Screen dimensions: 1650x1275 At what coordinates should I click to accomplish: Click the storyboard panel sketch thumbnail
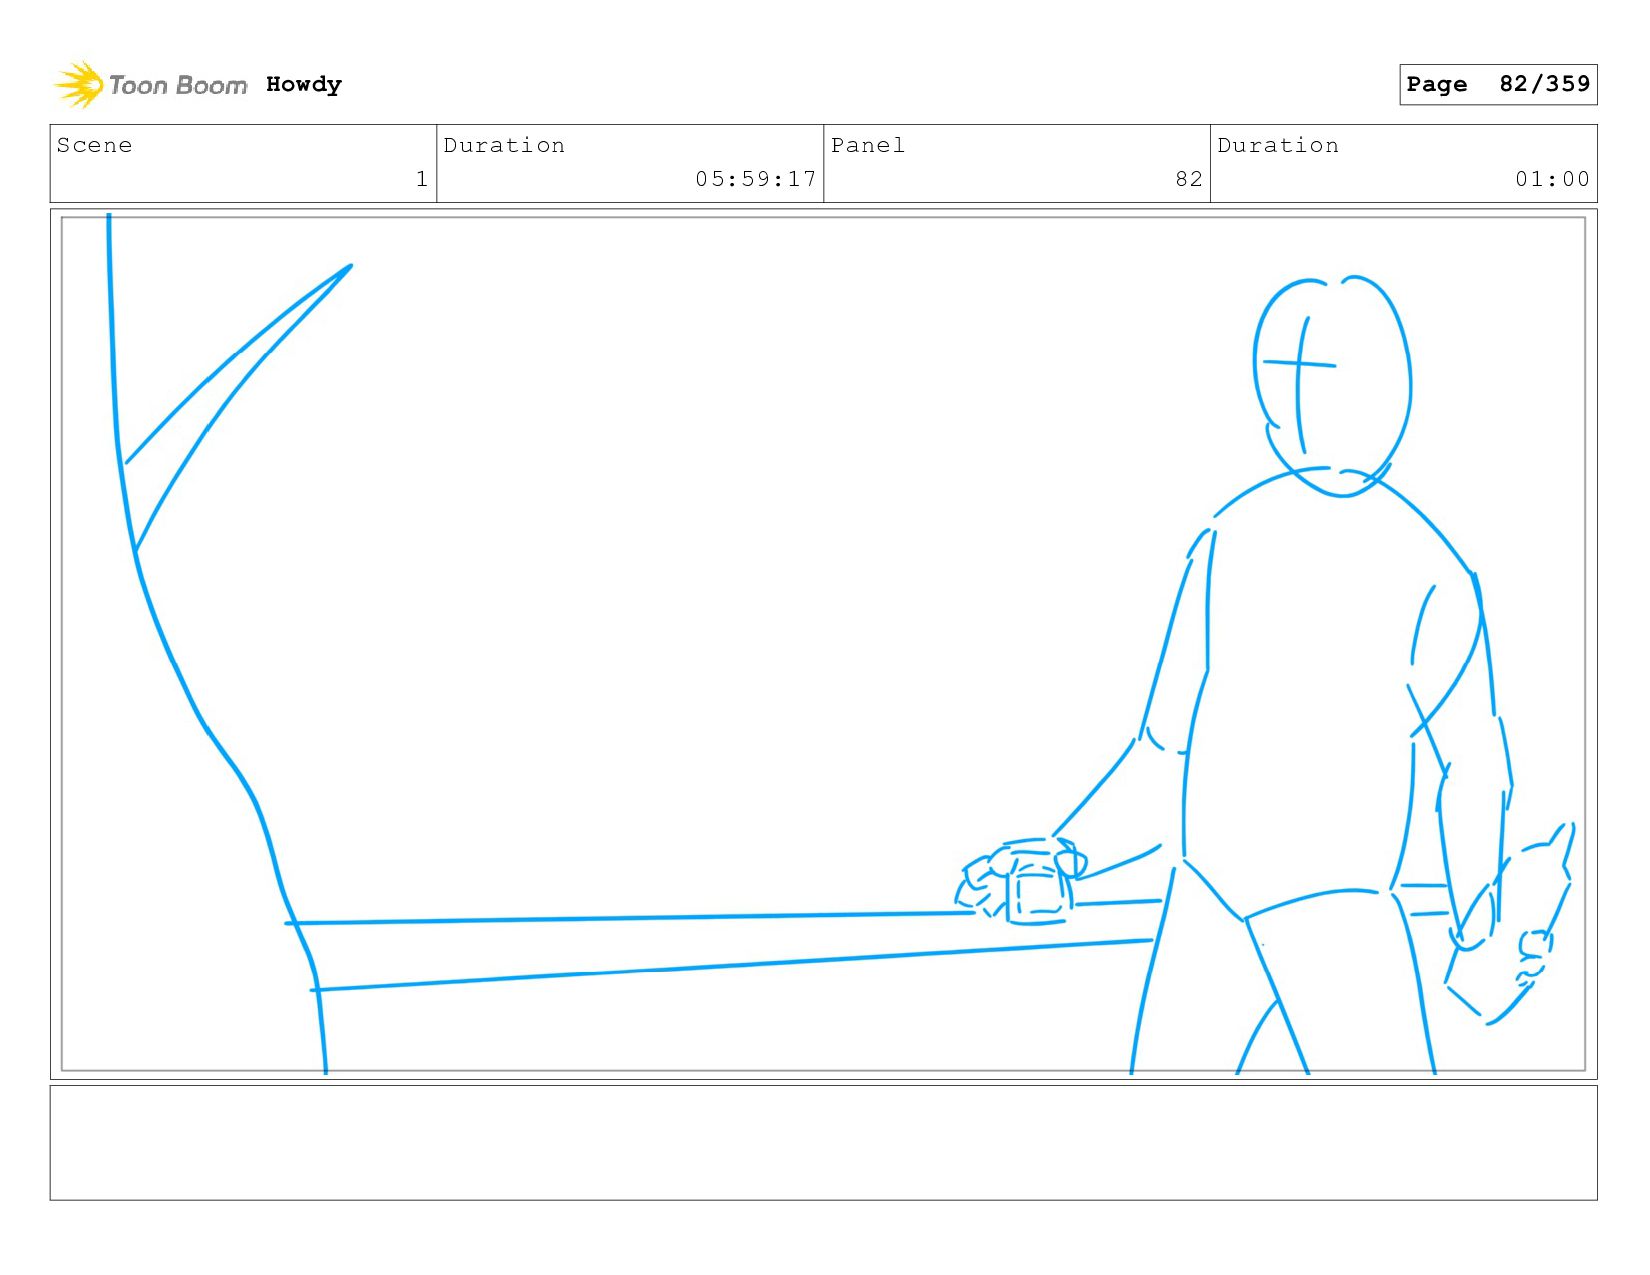coord(823,644)
